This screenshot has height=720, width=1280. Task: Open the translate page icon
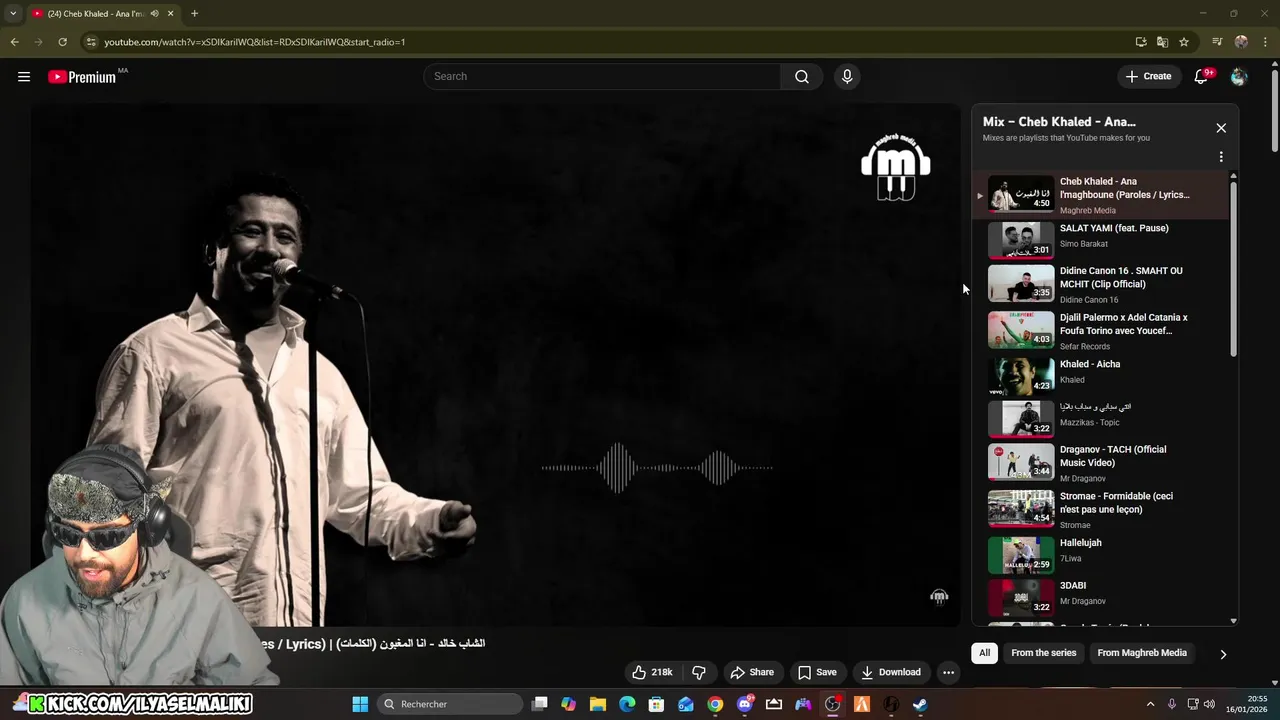(1162, 42)
